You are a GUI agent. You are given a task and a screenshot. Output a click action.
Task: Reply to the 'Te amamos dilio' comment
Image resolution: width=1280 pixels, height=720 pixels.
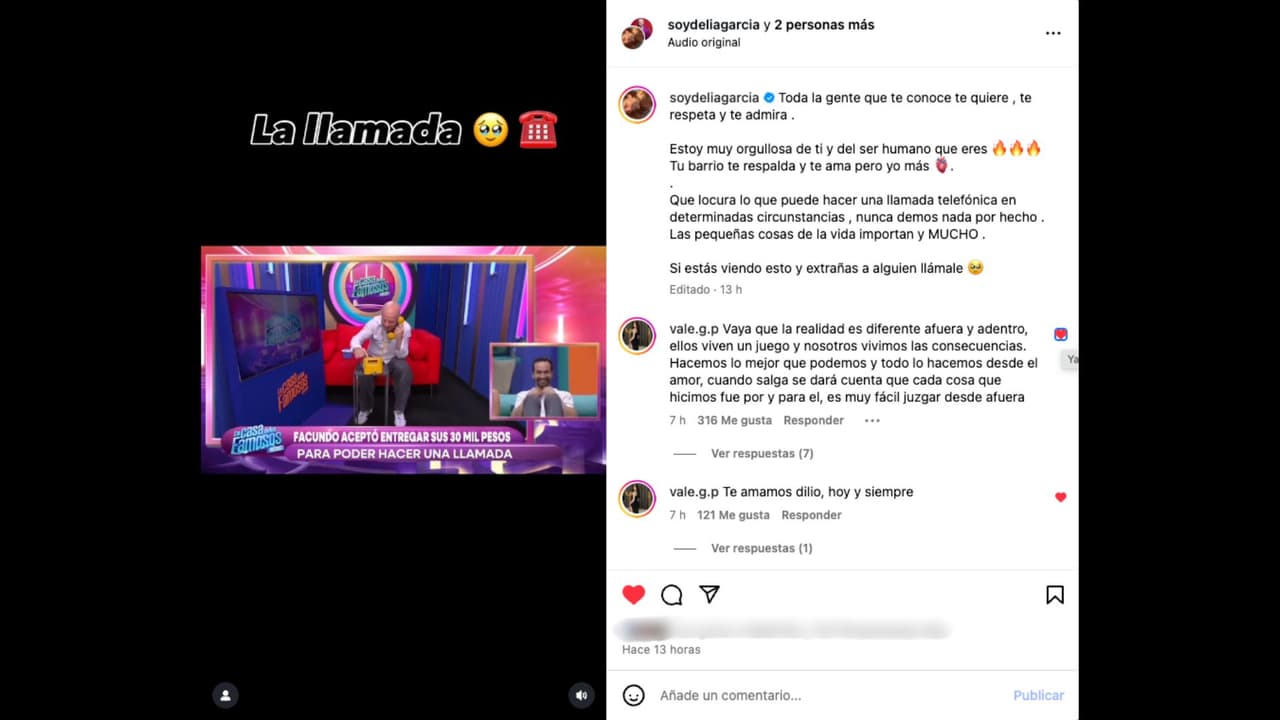pyautogui.click(x=811, y=515)
